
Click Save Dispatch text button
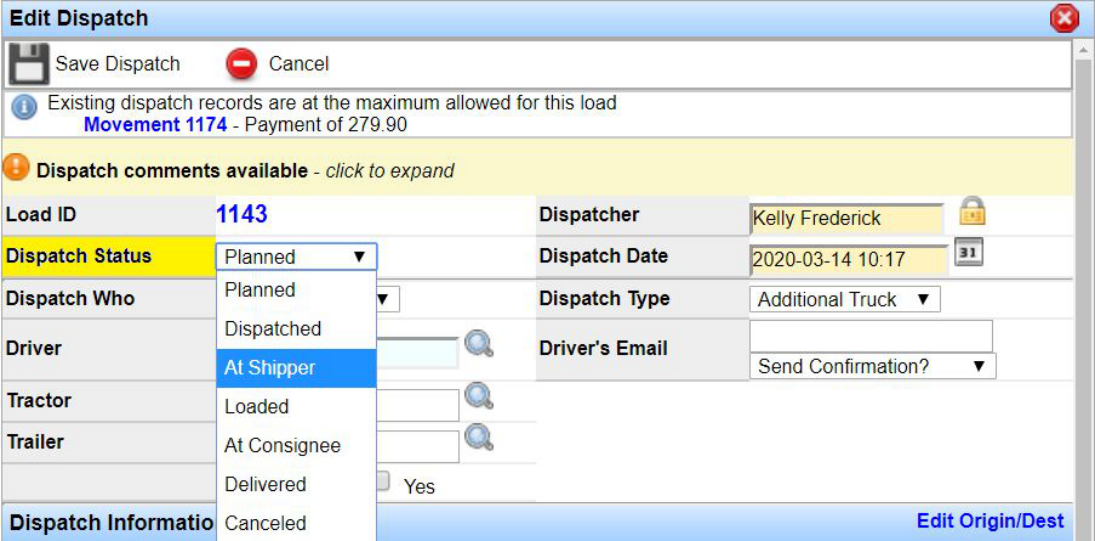pyautogui.click(x=118, y=64)
